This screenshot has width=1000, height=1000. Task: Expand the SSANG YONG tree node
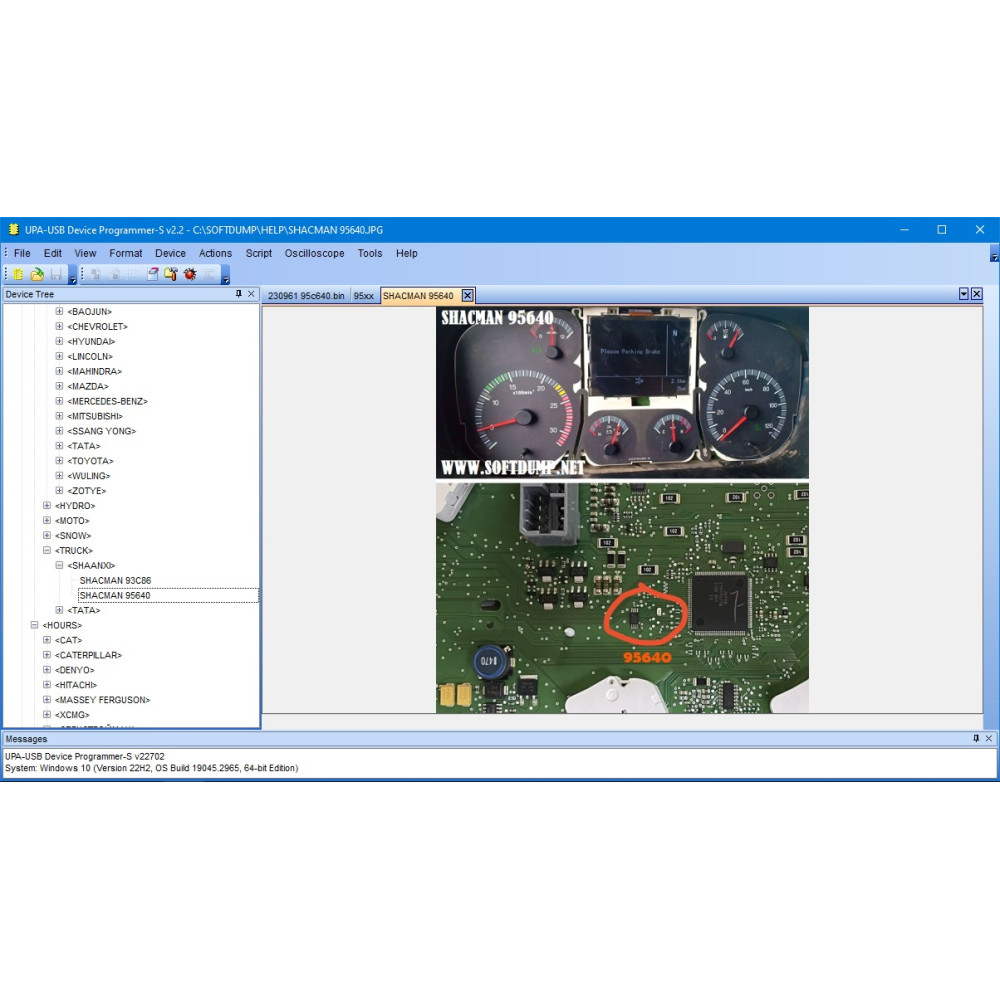tap(59, 430)
